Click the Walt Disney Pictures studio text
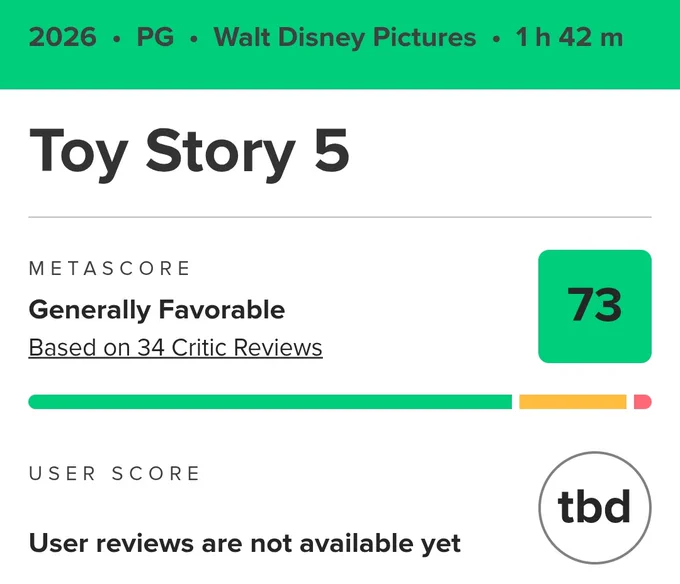 (345, 38)
